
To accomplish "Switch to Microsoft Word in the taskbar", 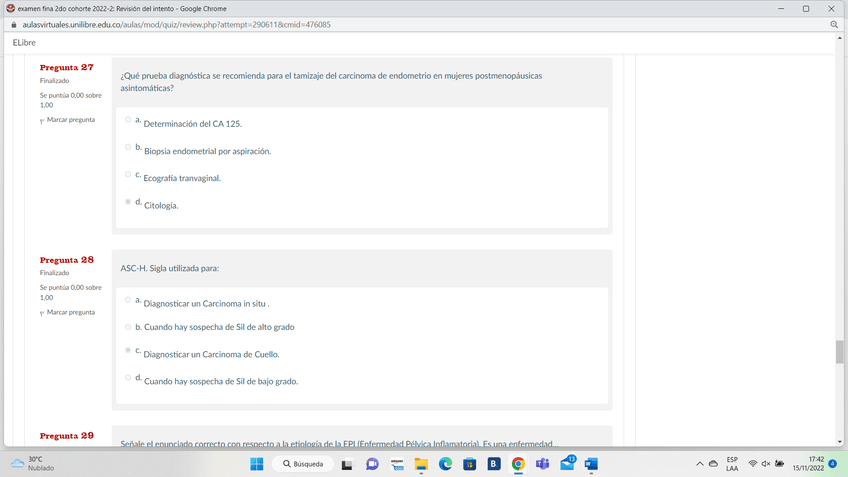I will [x=591, y=464].
